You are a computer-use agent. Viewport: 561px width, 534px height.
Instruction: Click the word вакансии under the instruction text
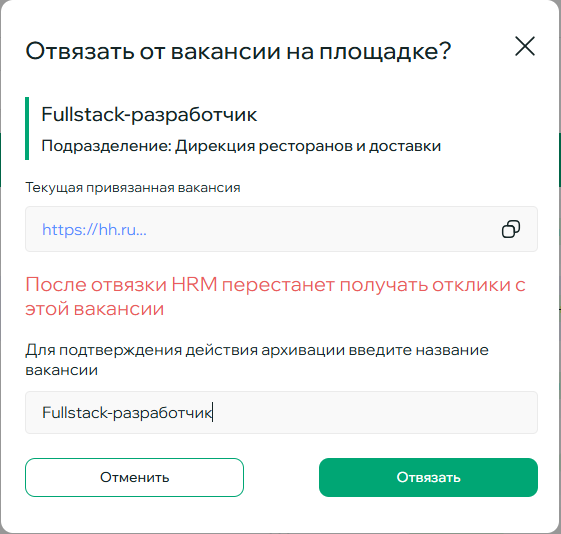point(62,370)
